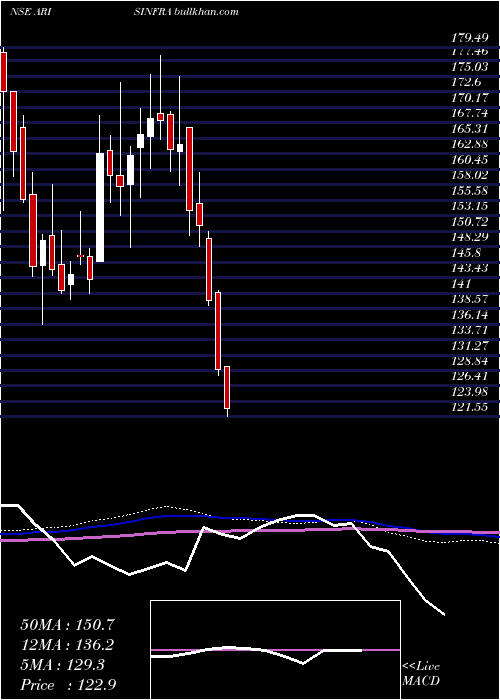Click the 148.29 price level label
The image size is (500, 700).
[470, 237]
